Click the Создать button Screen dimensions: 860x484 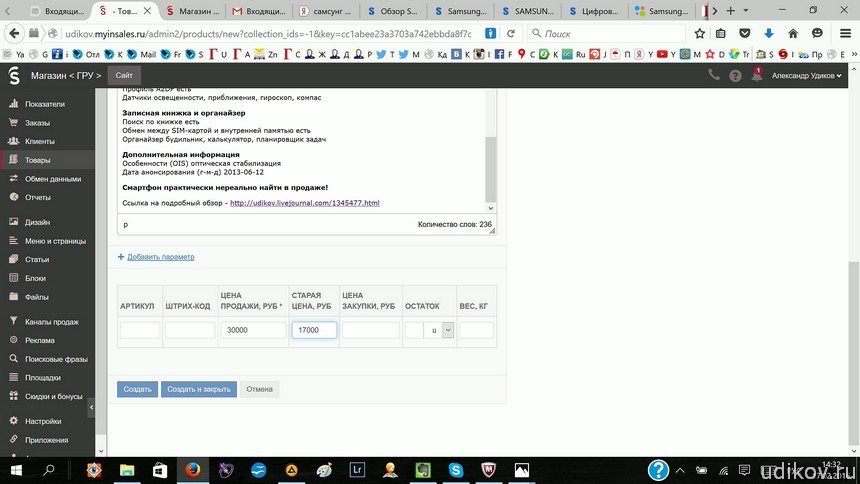coord(137,389)
